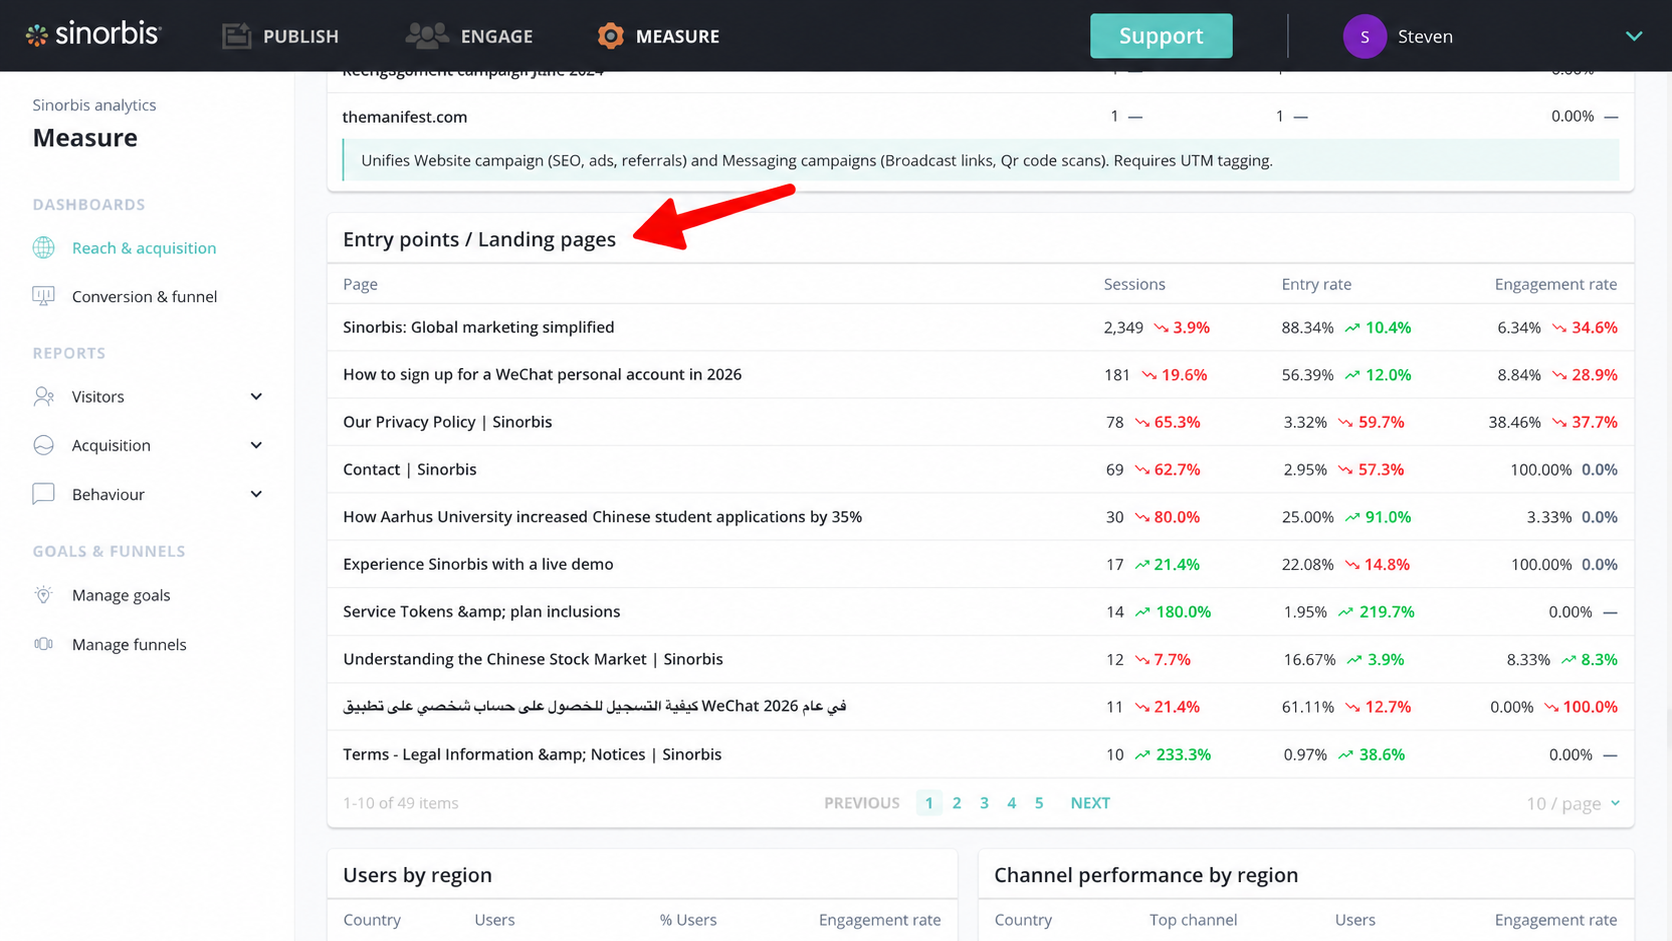The height and width of the screenshot is (941, 1672).
Task: Open Manage funnels in sidebar
Action: click(129, 644)
